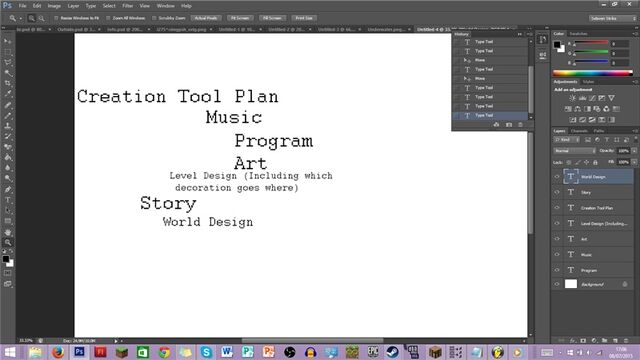Check Resize Windows to Fit option
Screen dimensions: 640x360
click(56, 18)
